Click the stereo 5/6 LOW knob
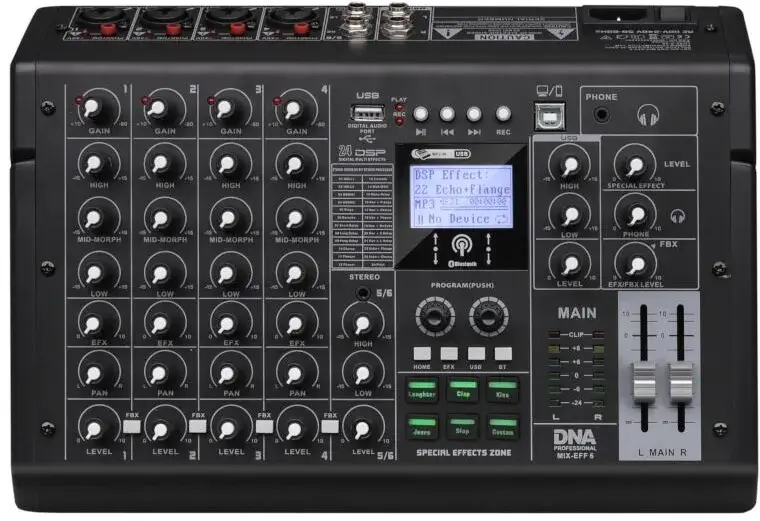The image size is (760, 521). [362, 373]
